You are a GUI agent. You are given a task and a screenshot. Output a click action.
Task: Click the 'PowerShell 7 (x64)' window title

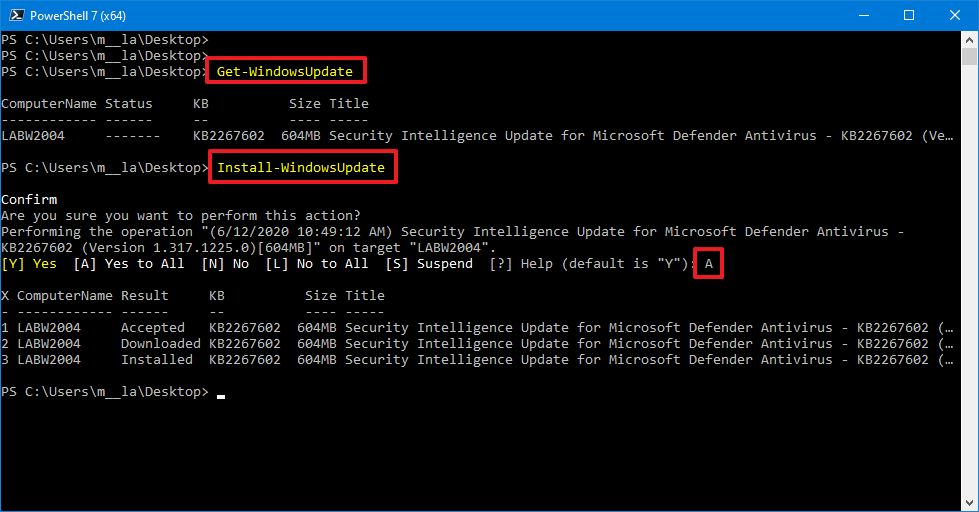77,16
